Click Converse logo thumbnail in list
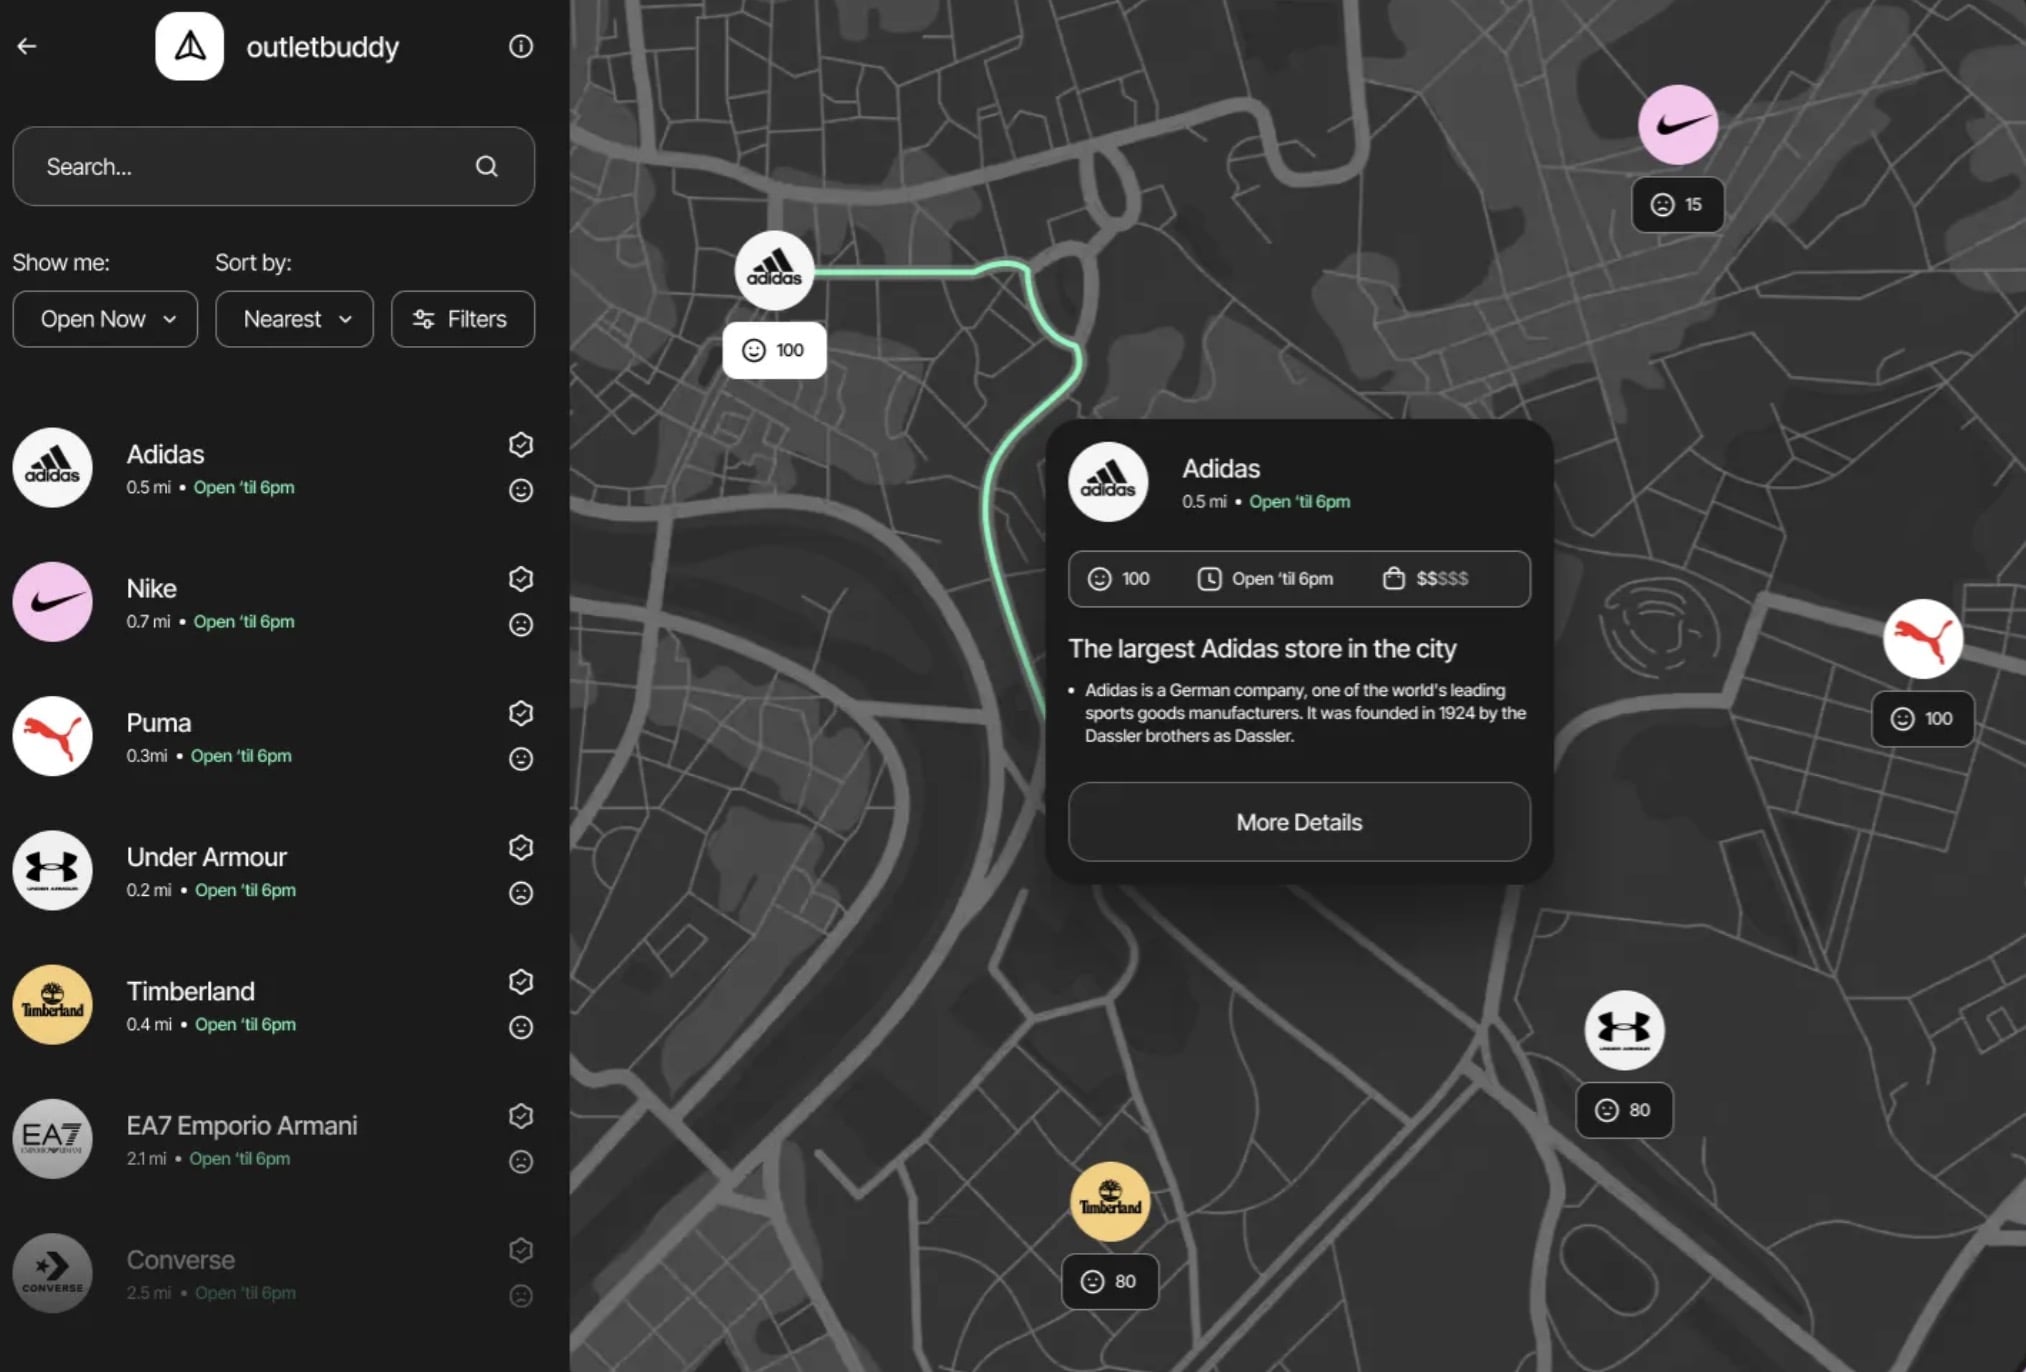 click(53, 1273)
